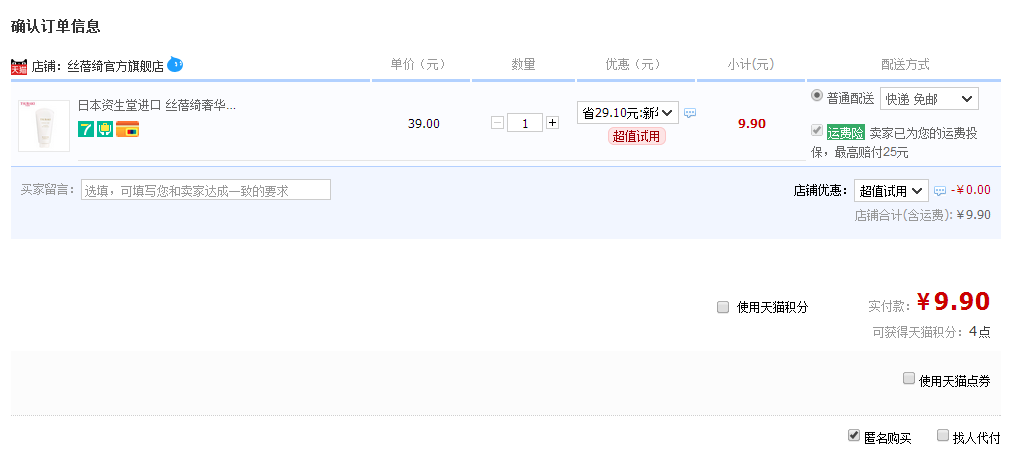
Task: Click the 确认订单信息 heading
Action: coord(56,27)
